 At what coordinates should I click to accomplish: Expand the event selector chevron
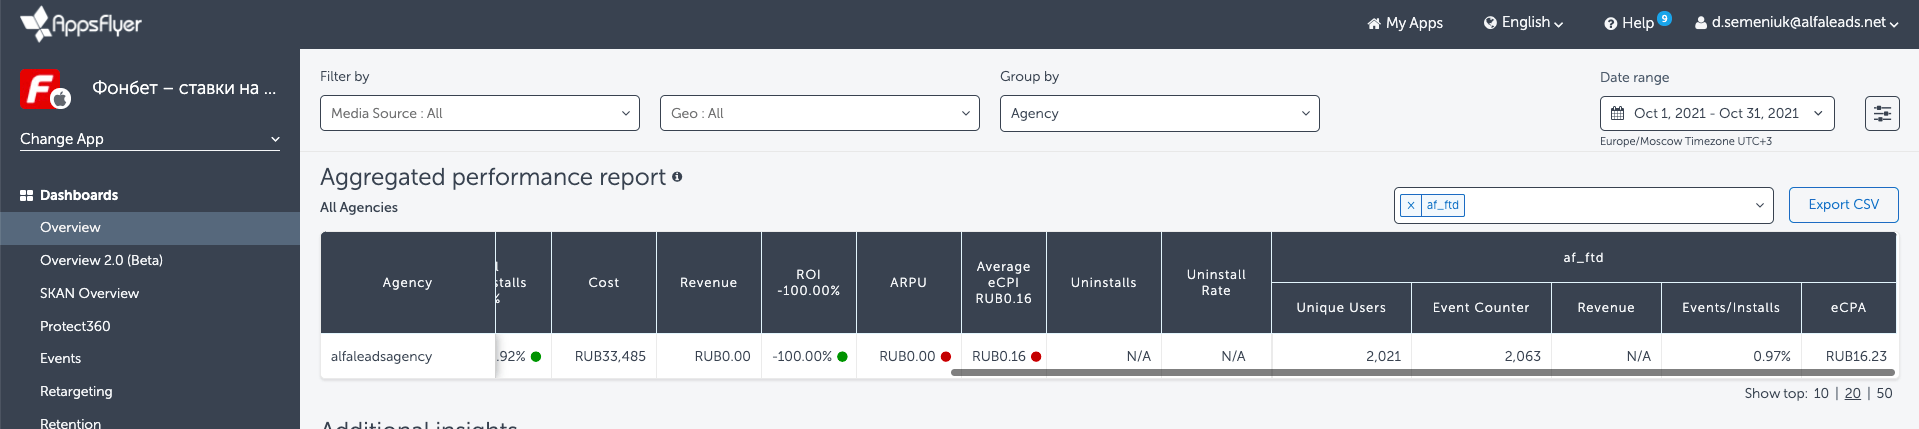pos(1760,205)
